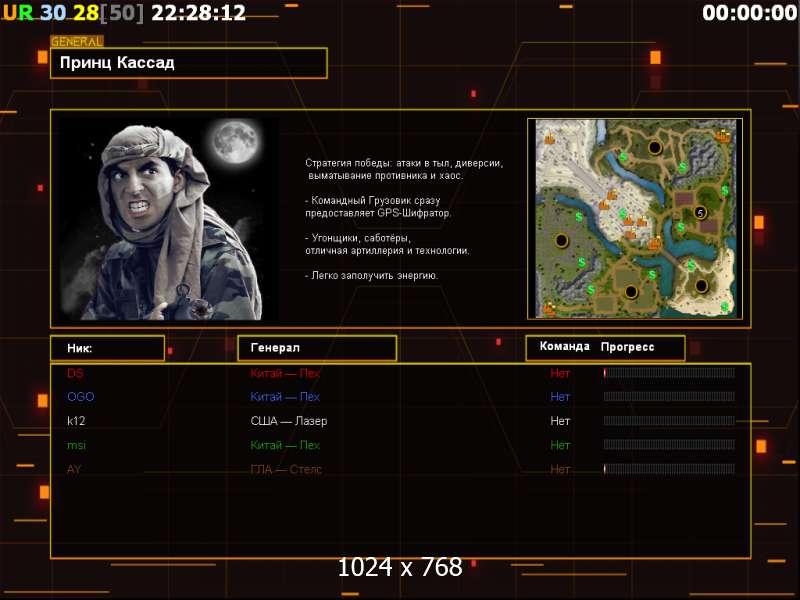Click the light-blue 30 counter at top
Image resolution: width=800 pixels, height=600 pixels.
point(53,13)
